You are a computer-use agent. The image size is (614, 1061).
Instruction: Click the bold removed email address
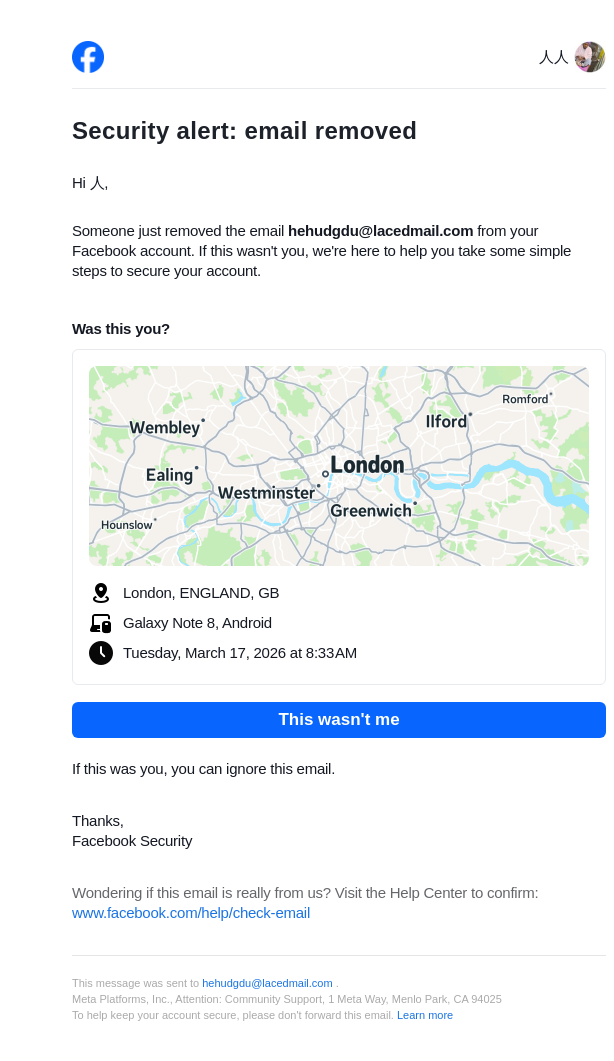coord(380,231)
